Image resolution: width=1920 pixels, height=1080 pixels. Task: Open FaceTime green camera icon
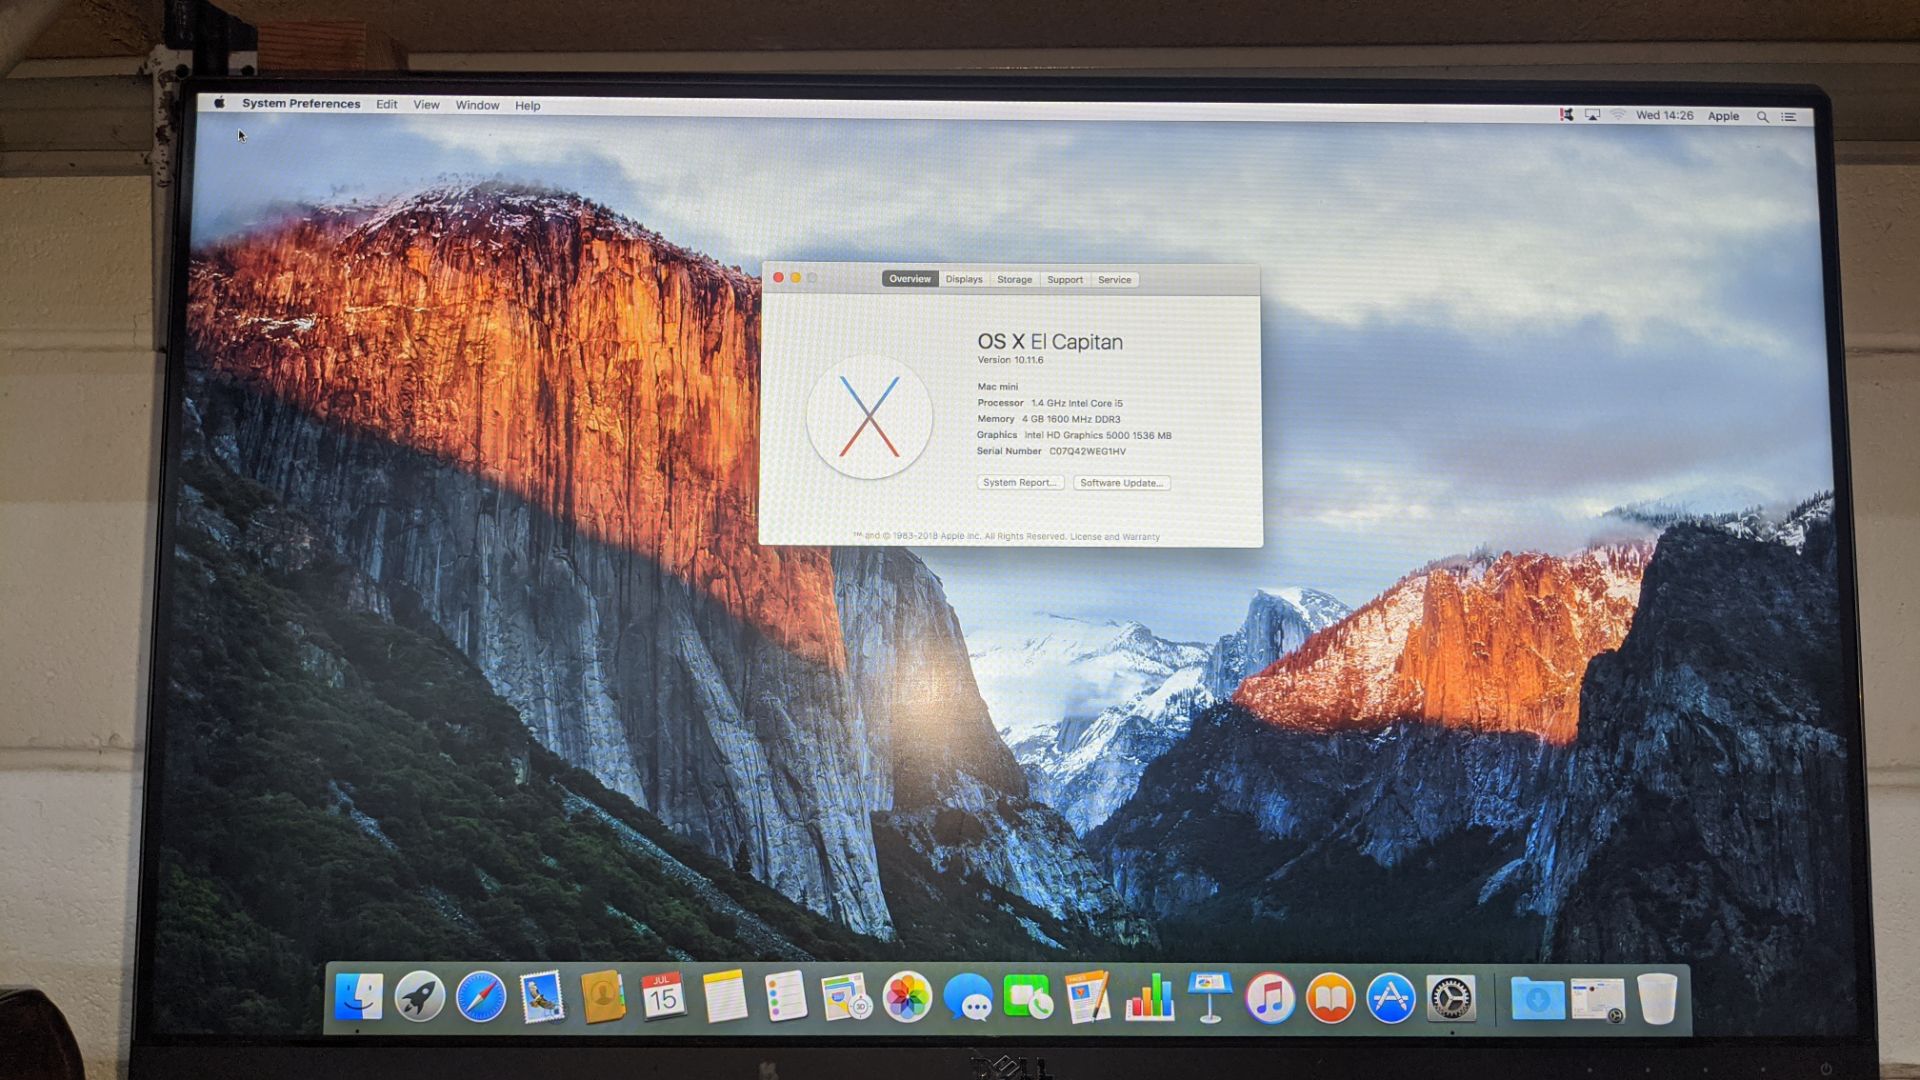1027,997
